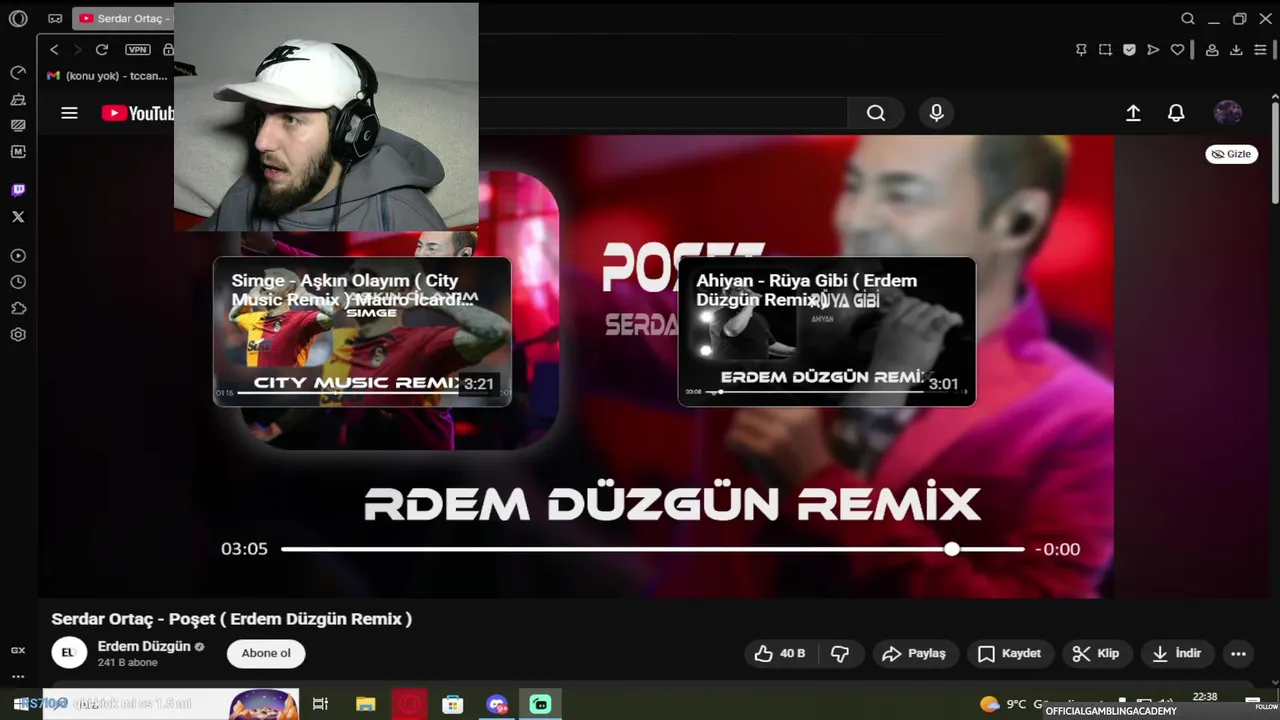Open the Opera GX taskbar icon
1280x720 pixels.
coord(409,704)
